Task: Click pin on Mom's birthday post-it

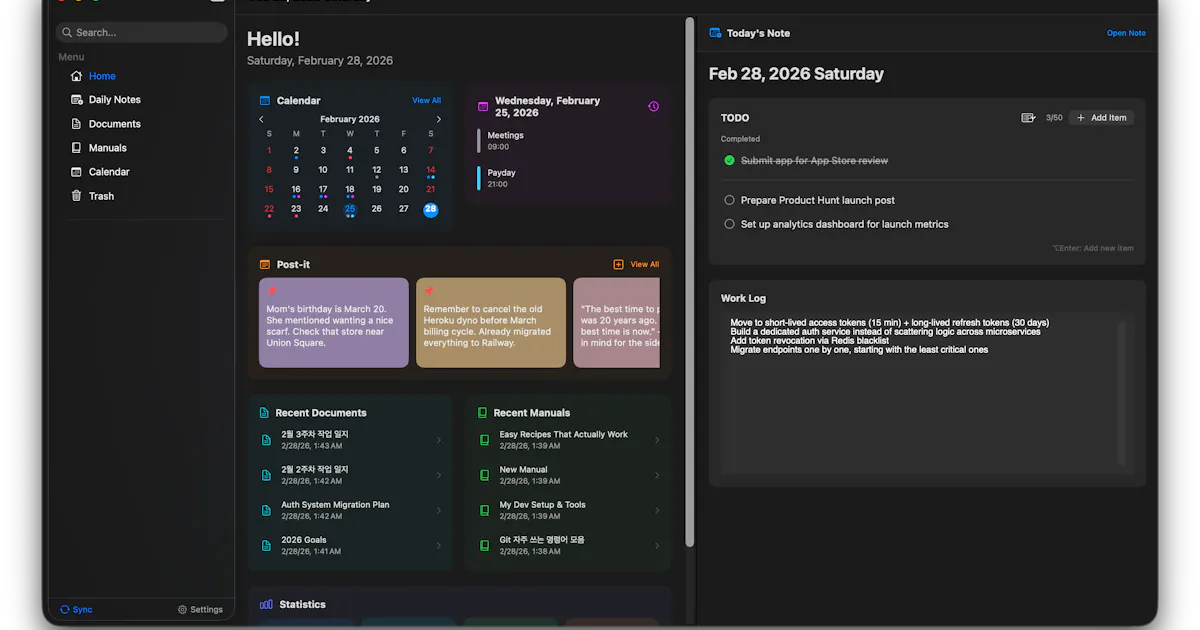Action: coord(271,292)
